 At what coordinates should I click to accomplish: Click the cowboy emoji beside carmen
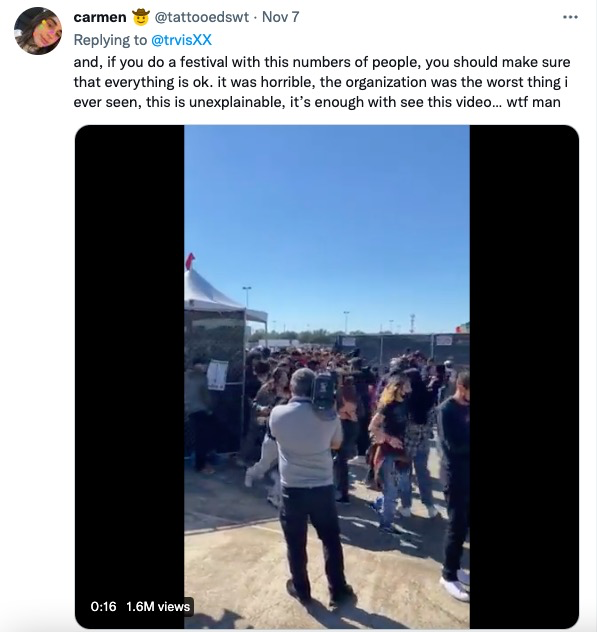(141, 17)
